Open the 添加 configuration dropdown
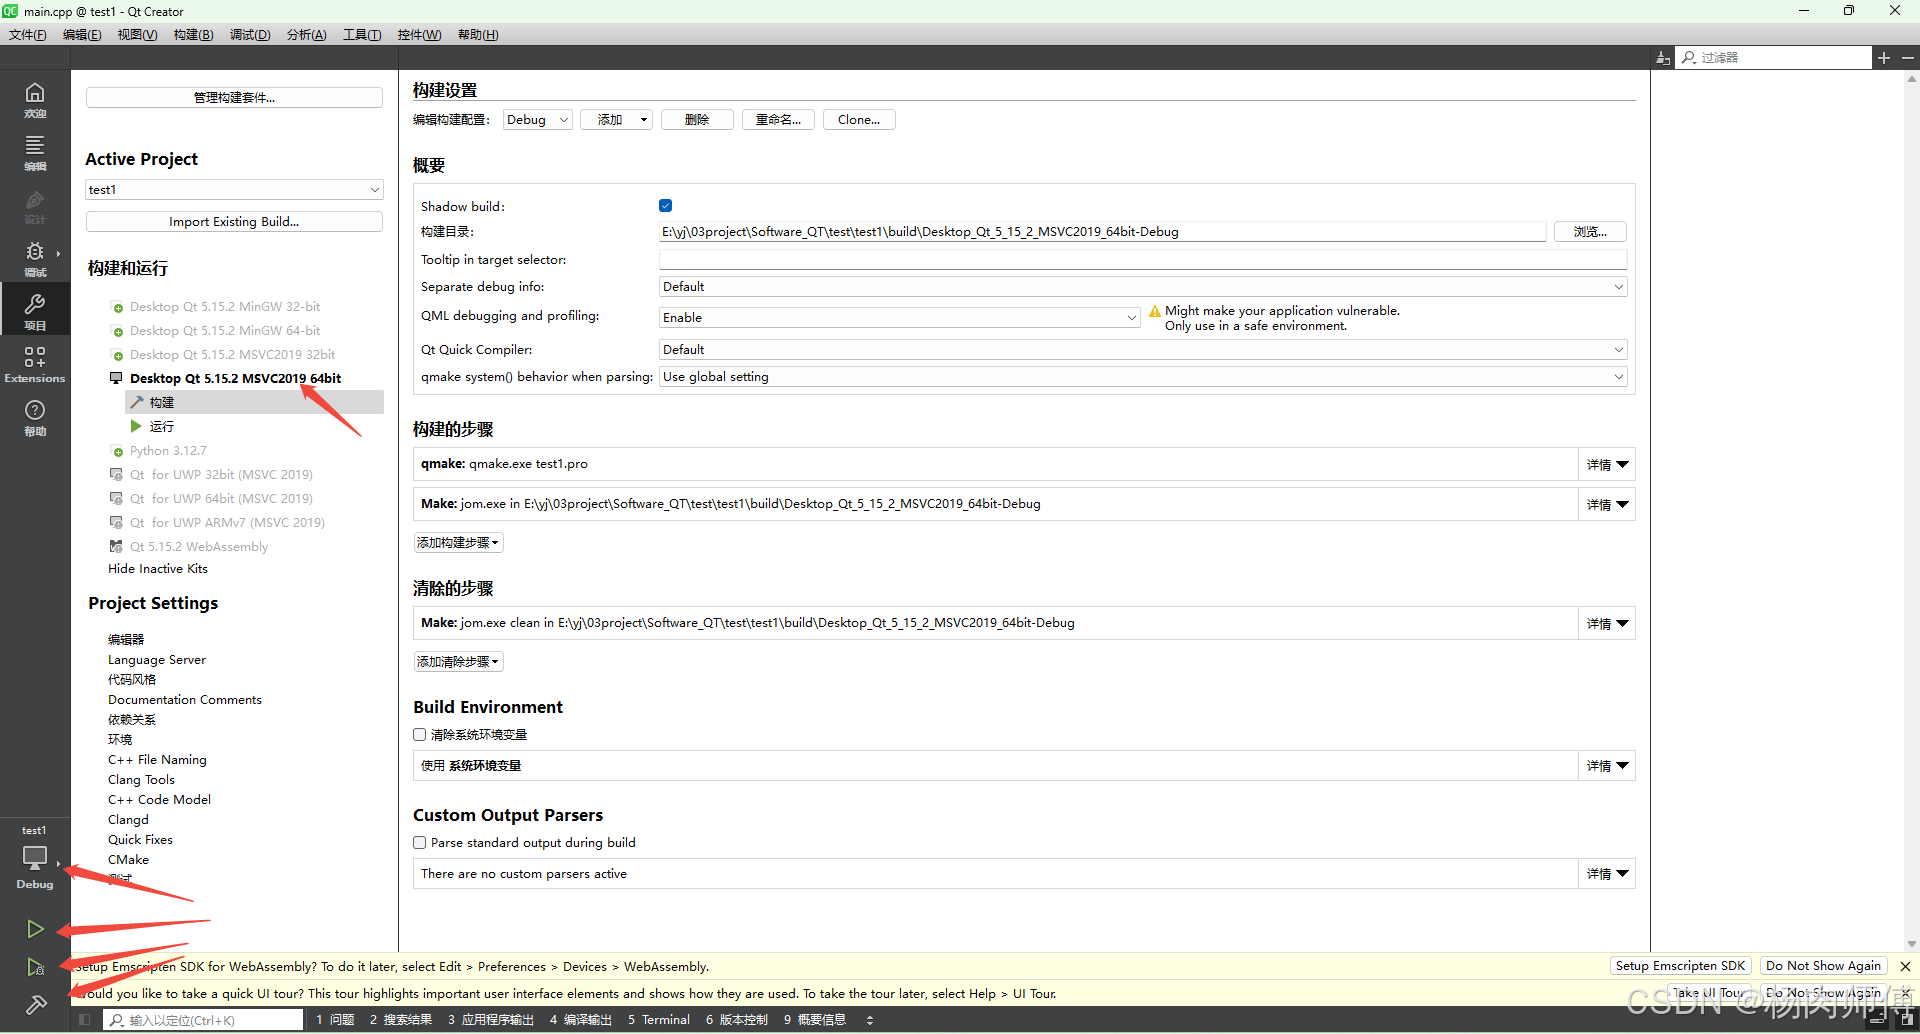This screenshot has height=1034, width=1920. (617, 120)
